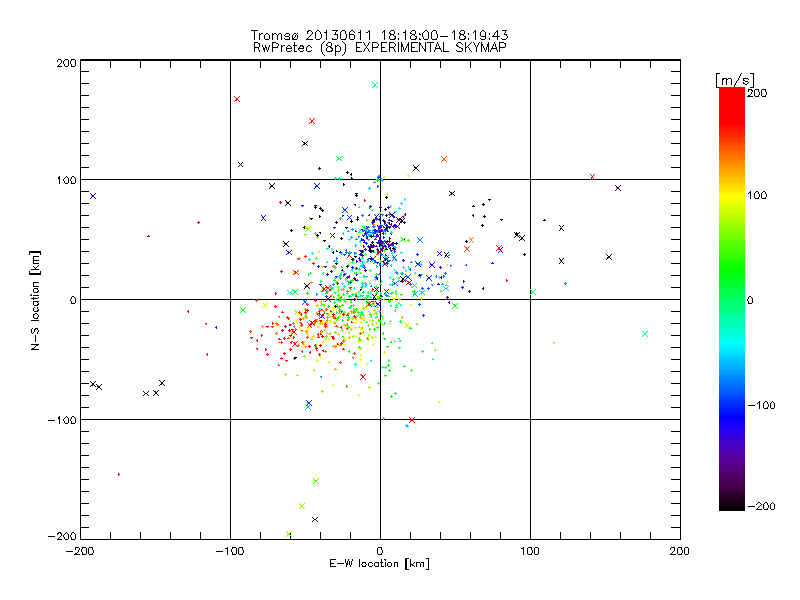
Task: Click the cyan X marker at far right
Action: click(x=645, y=334)
